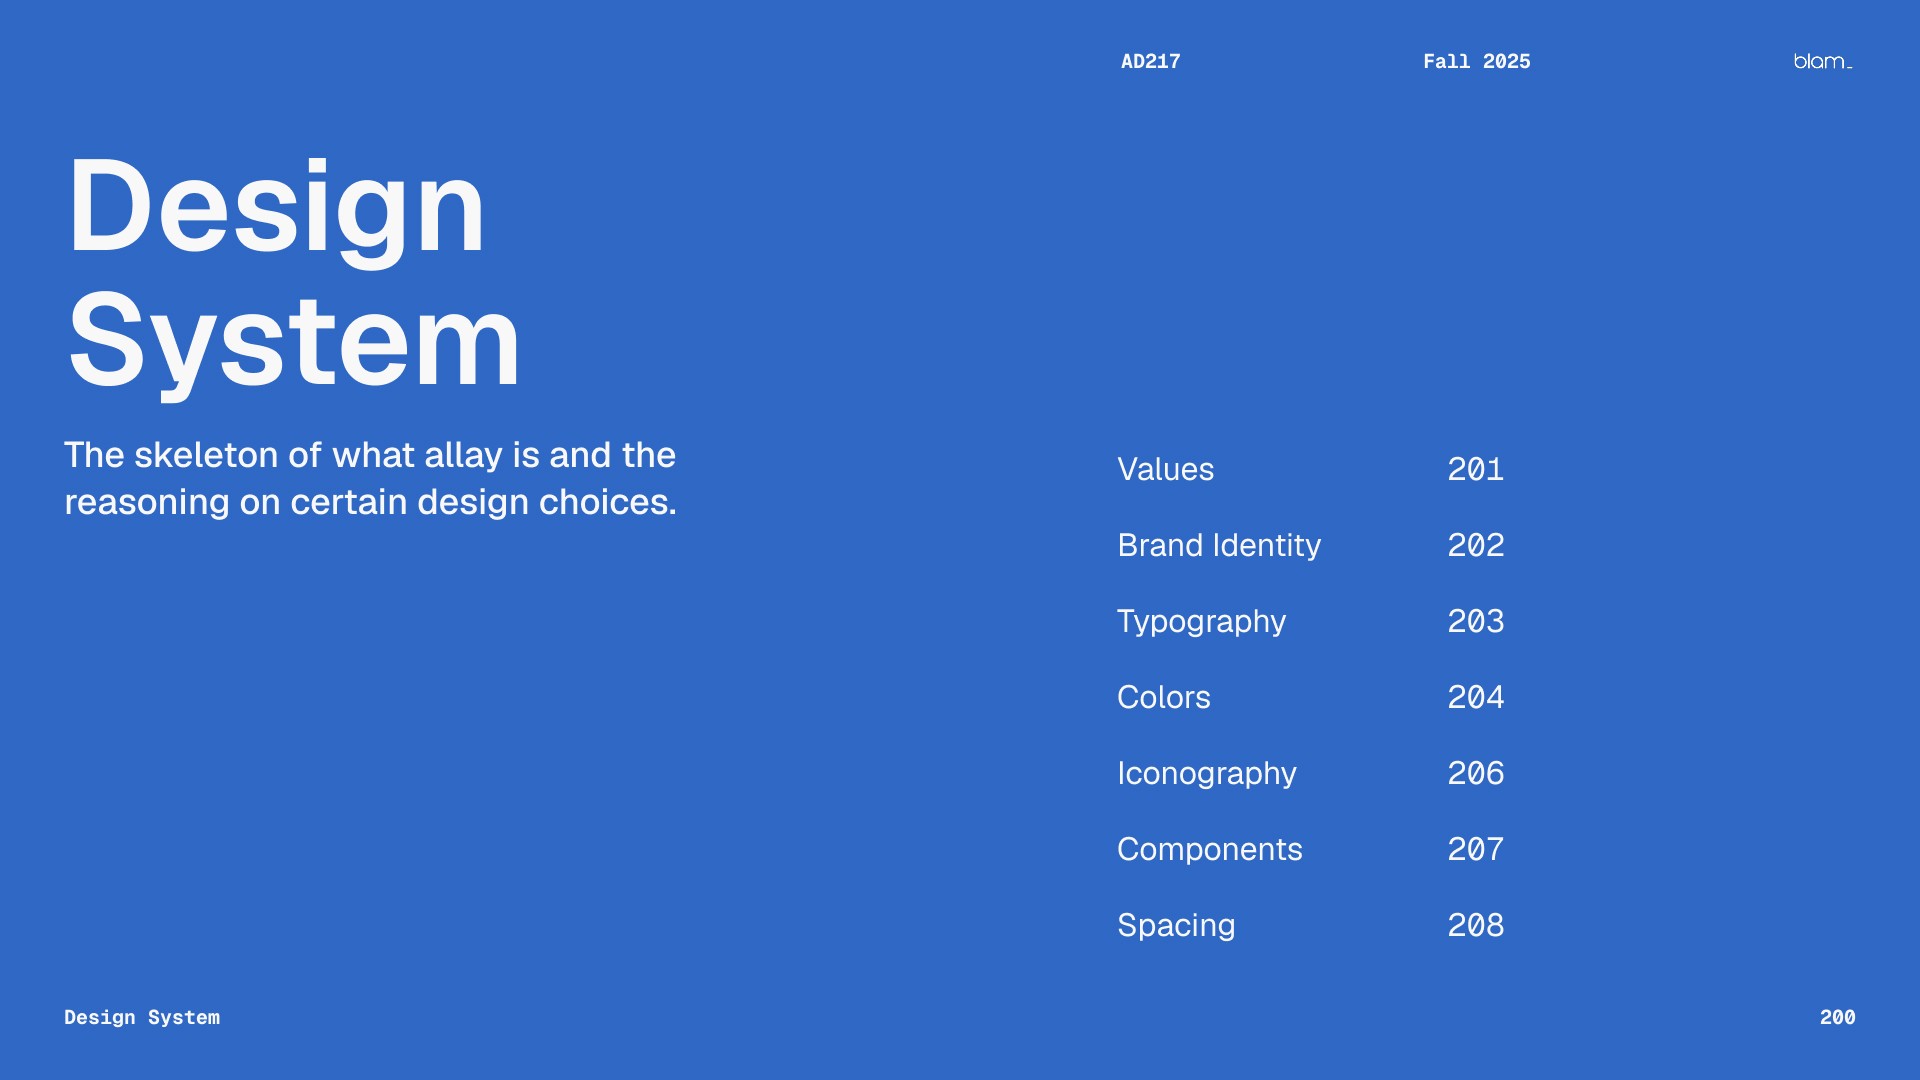The image size is (1920, 1080).
Task: Open the Values section link
Action: pyautogui.click(x=1165, y=469)
